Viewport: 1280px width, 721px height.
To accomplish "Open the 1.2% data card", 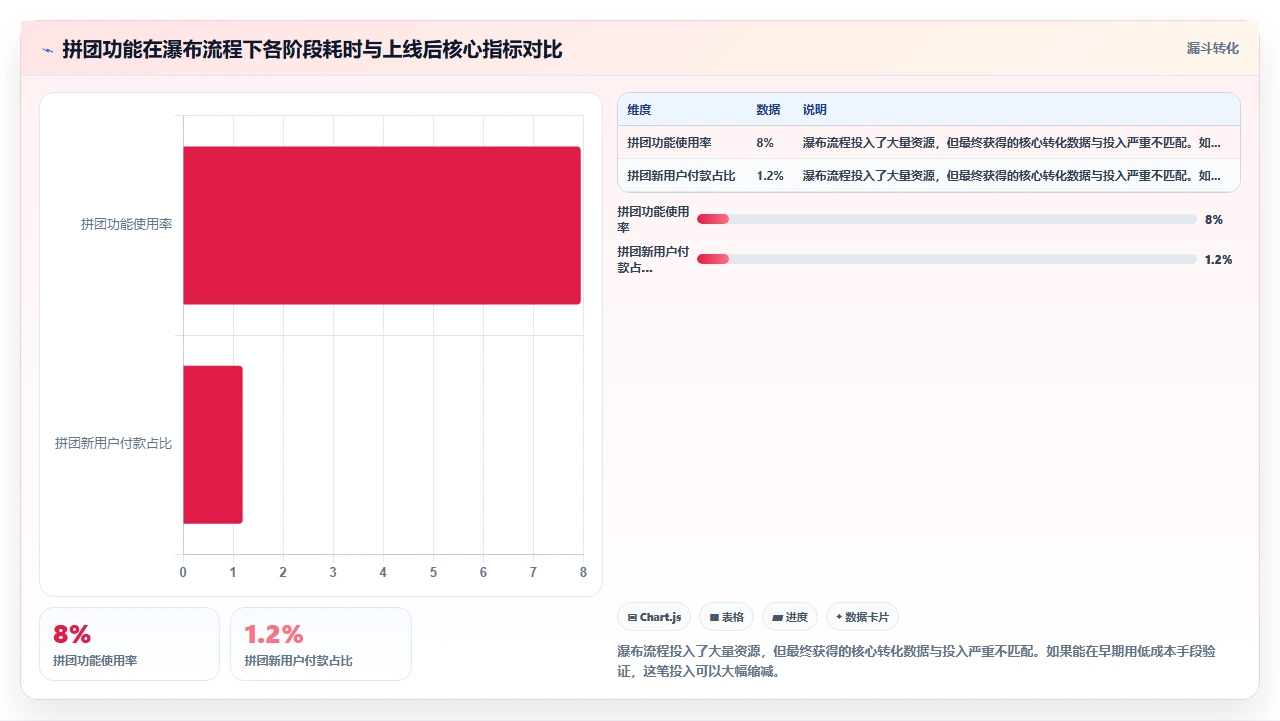I will point(321,644).
